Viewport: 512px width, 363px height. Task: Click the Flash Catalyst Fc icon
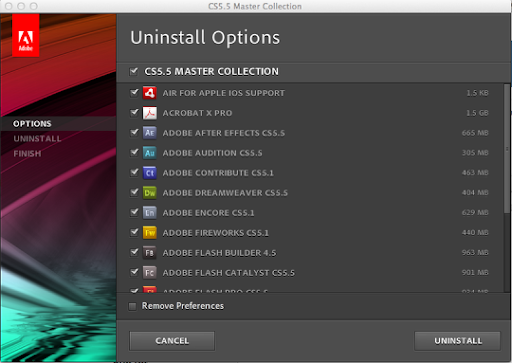point(150,273)
